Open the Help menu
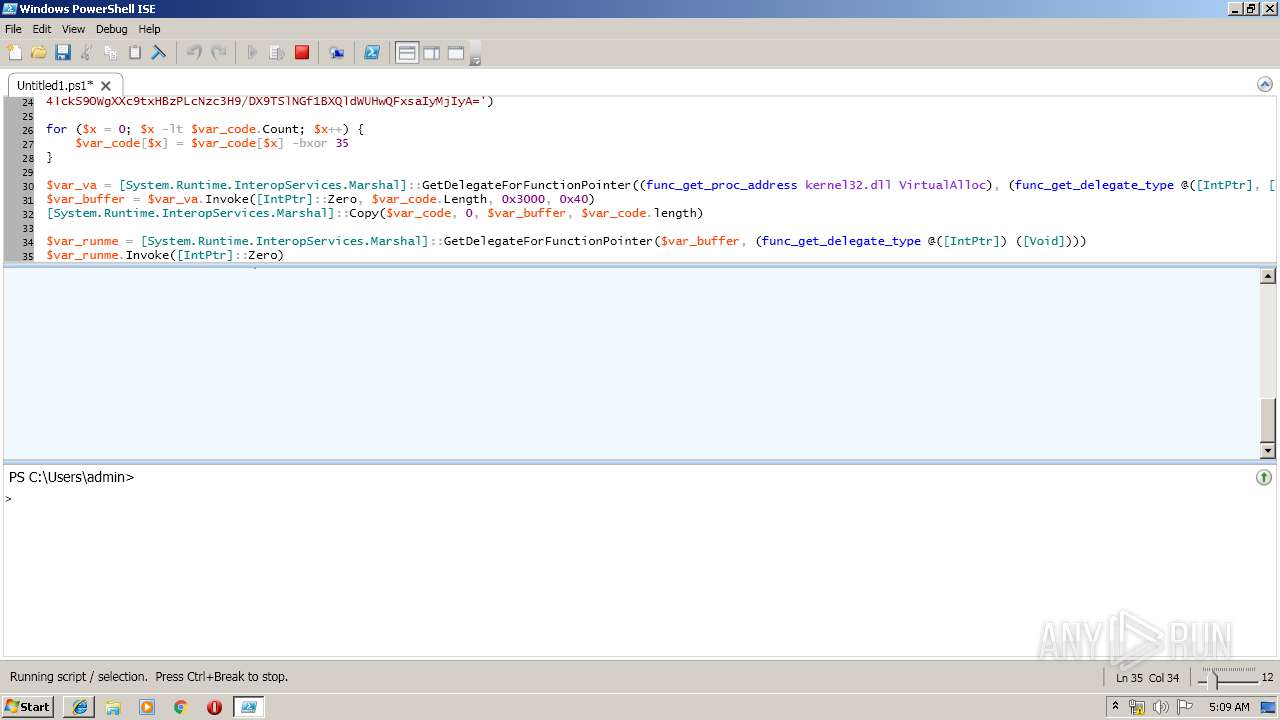The image size is (1280, 720). click(149, 29)
